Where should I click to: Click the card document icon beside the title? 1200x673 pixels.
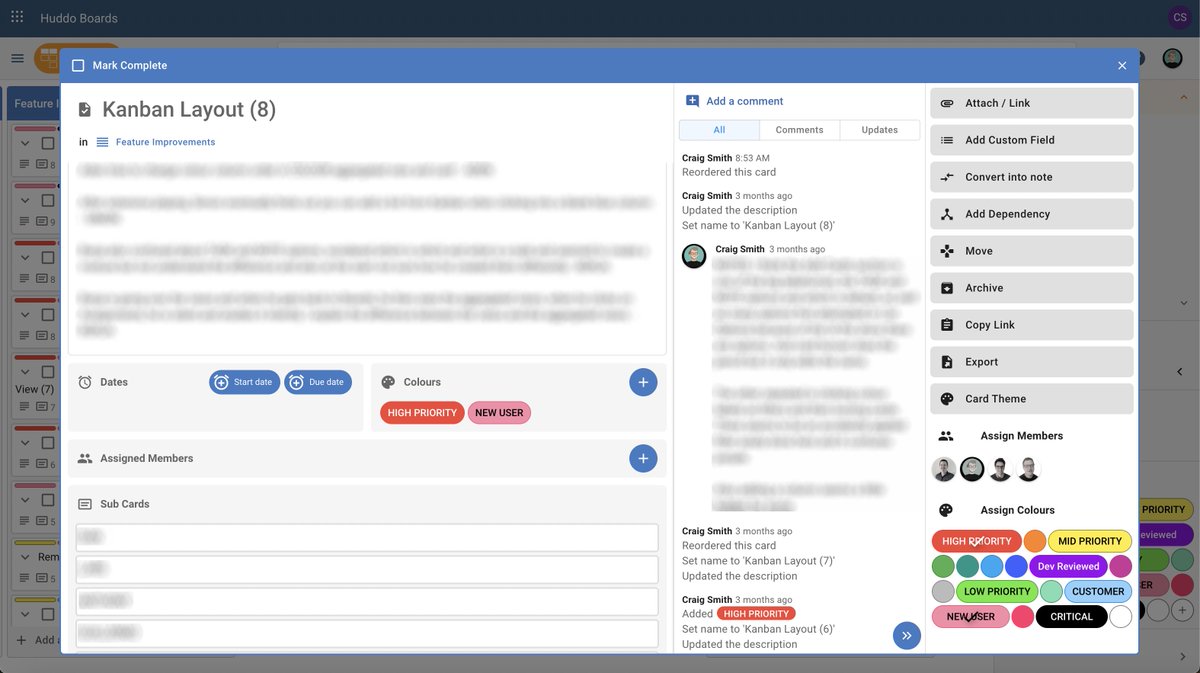[x=85, y=110]
